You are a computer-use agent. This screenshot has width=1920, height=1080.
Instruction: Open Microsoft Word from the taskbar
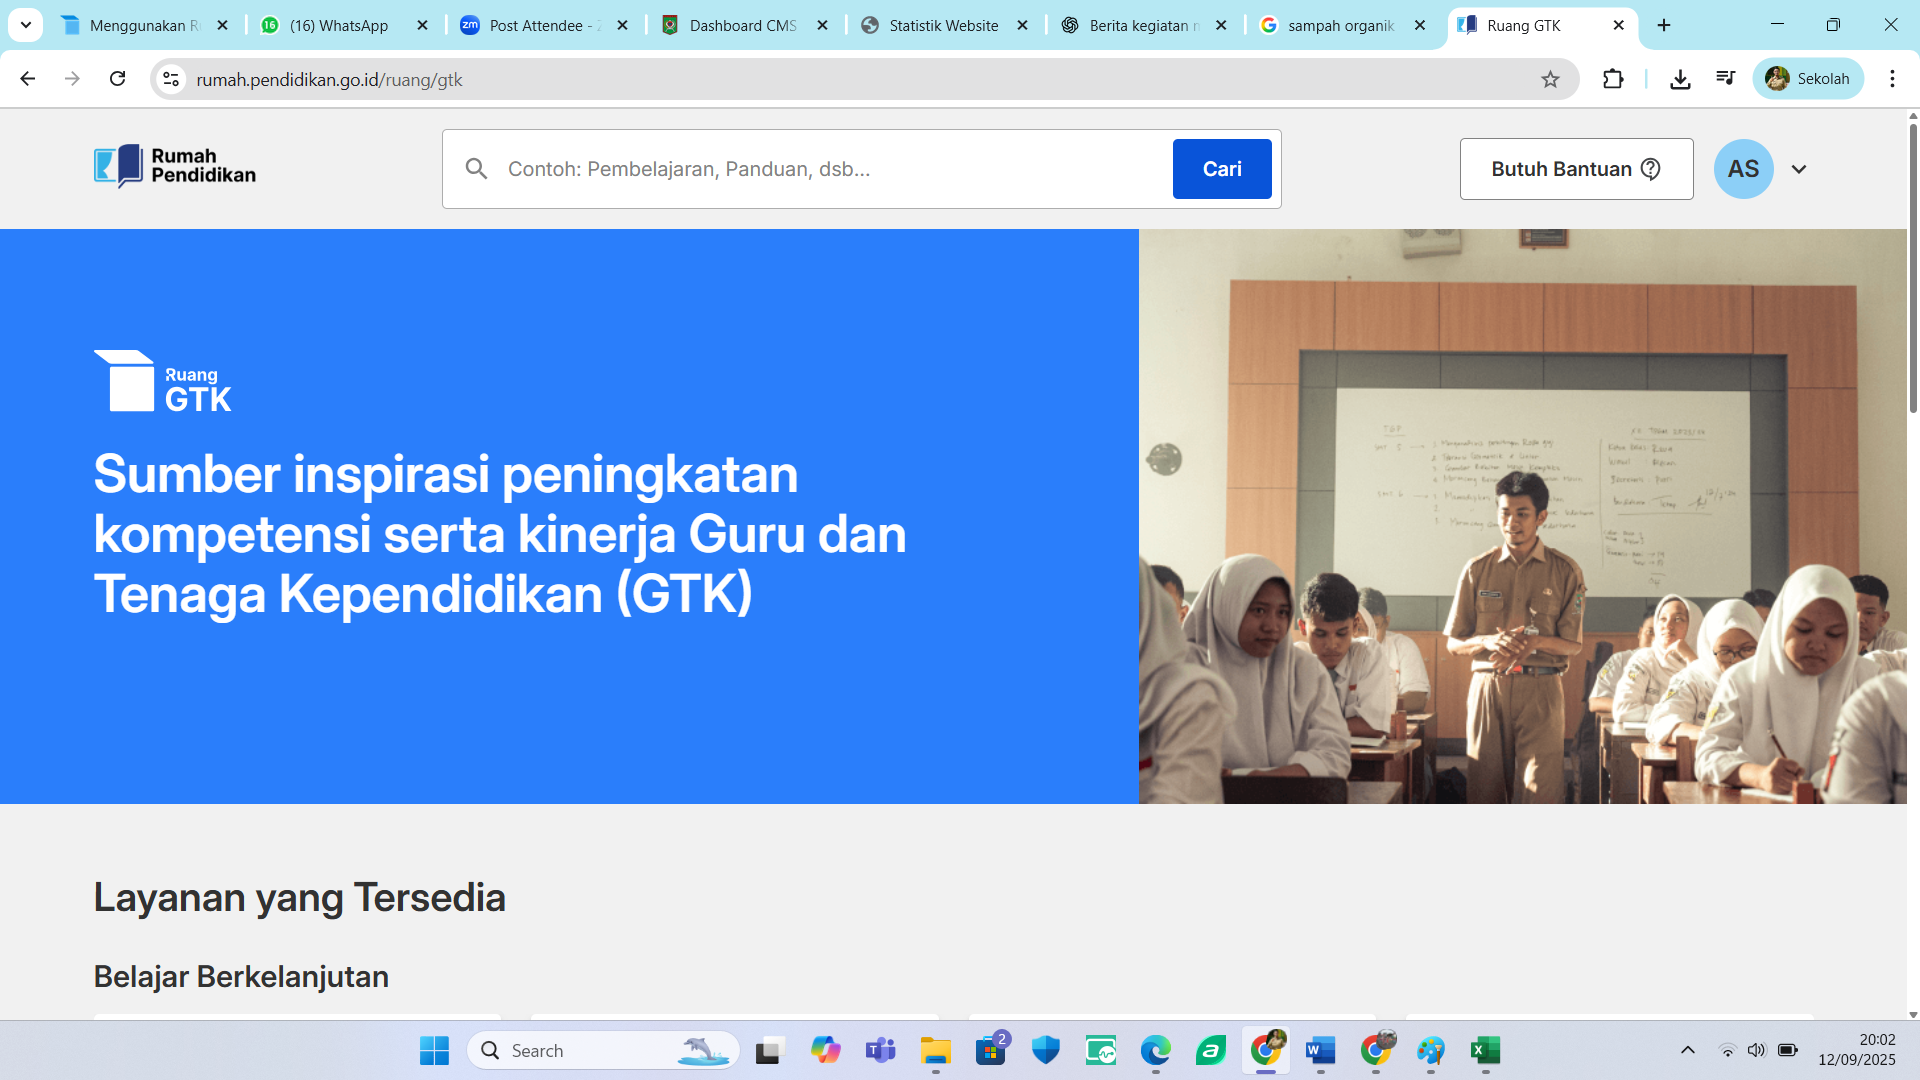(1320, 1050)
